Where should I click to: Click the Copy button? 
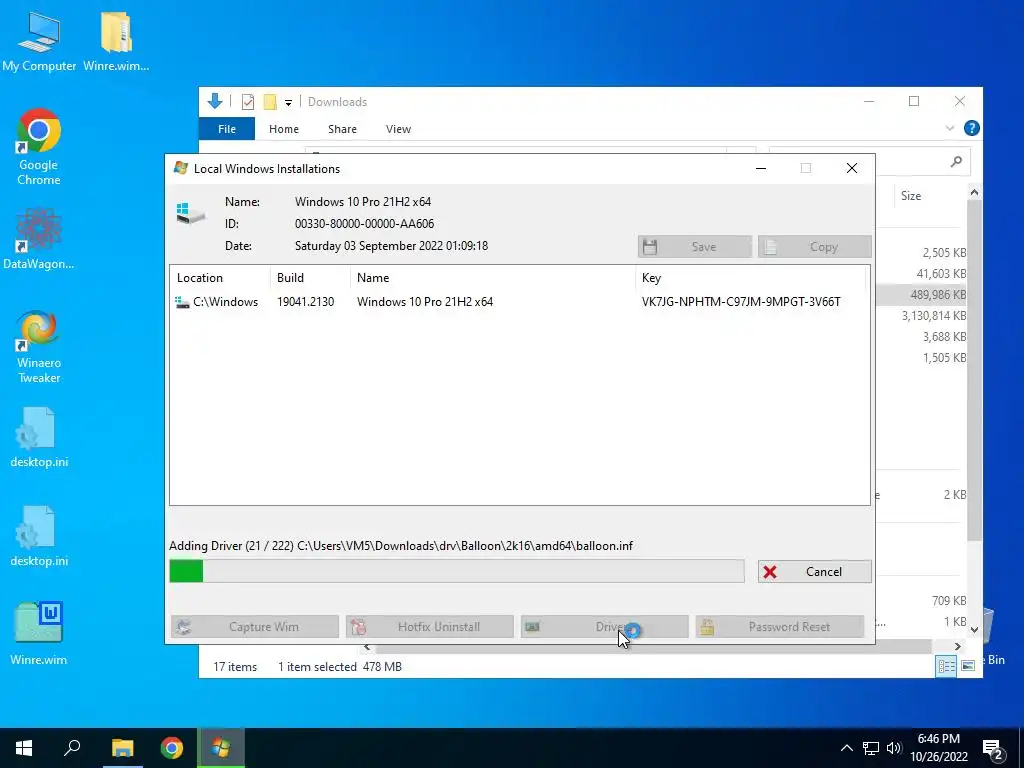[x=814, y=247]
